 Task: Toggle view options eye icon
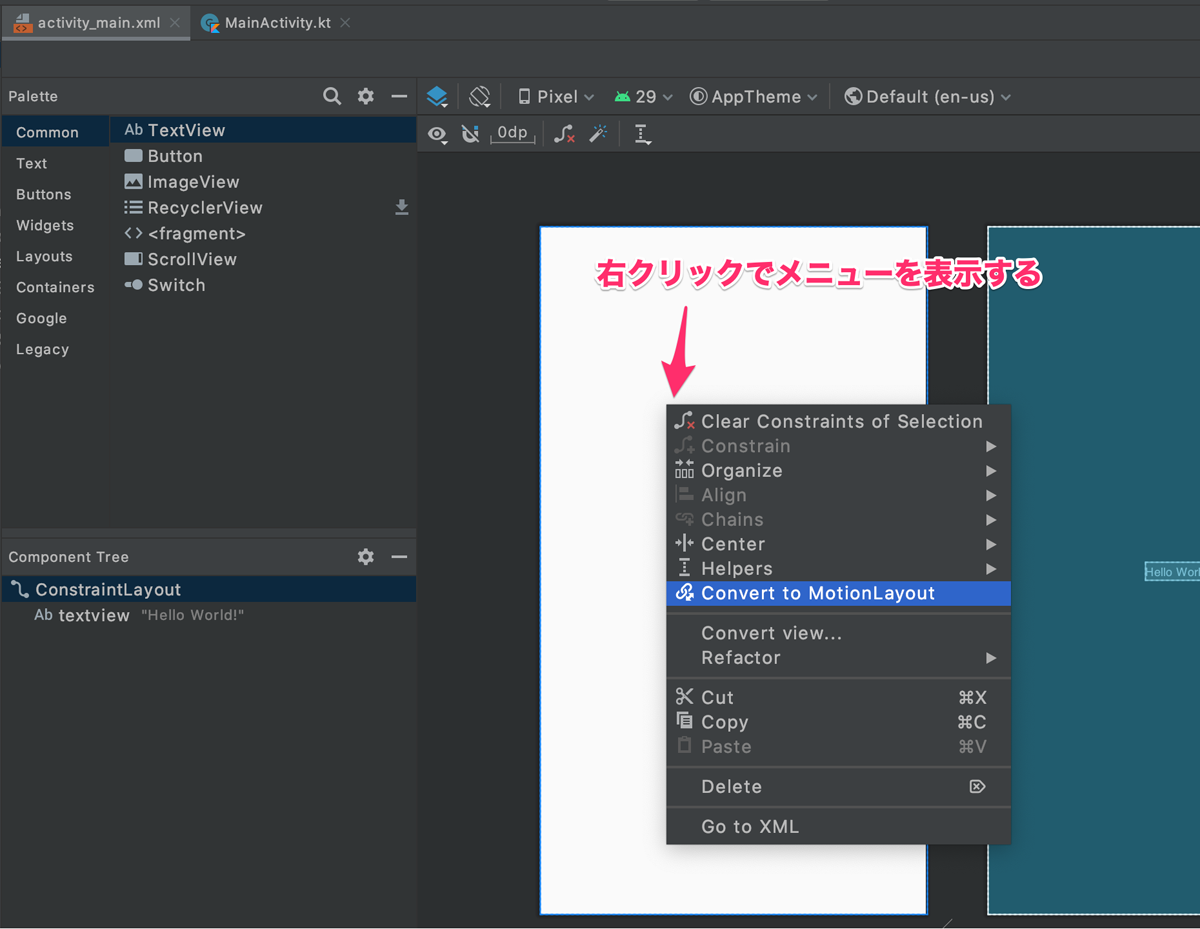(x=437, y=134)
